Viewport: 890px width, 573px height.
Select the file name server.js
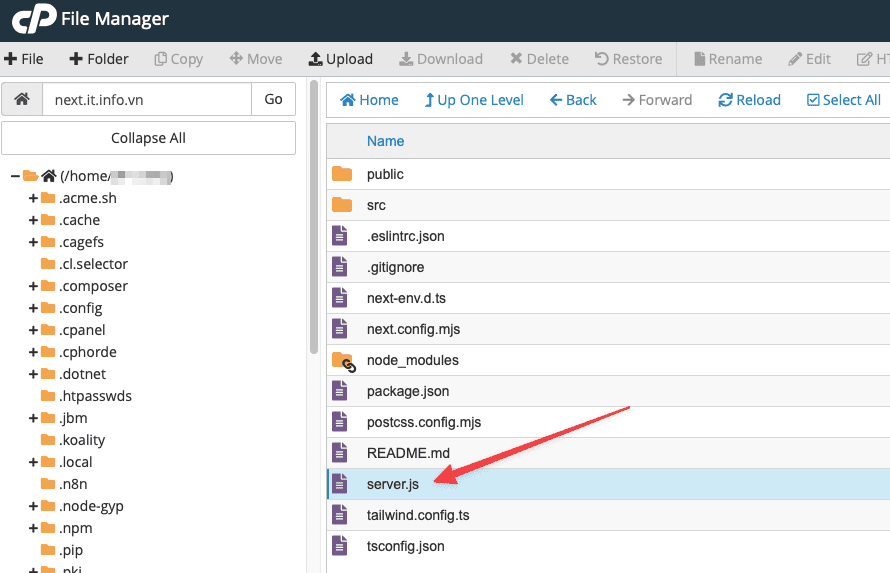coord(393,484)
